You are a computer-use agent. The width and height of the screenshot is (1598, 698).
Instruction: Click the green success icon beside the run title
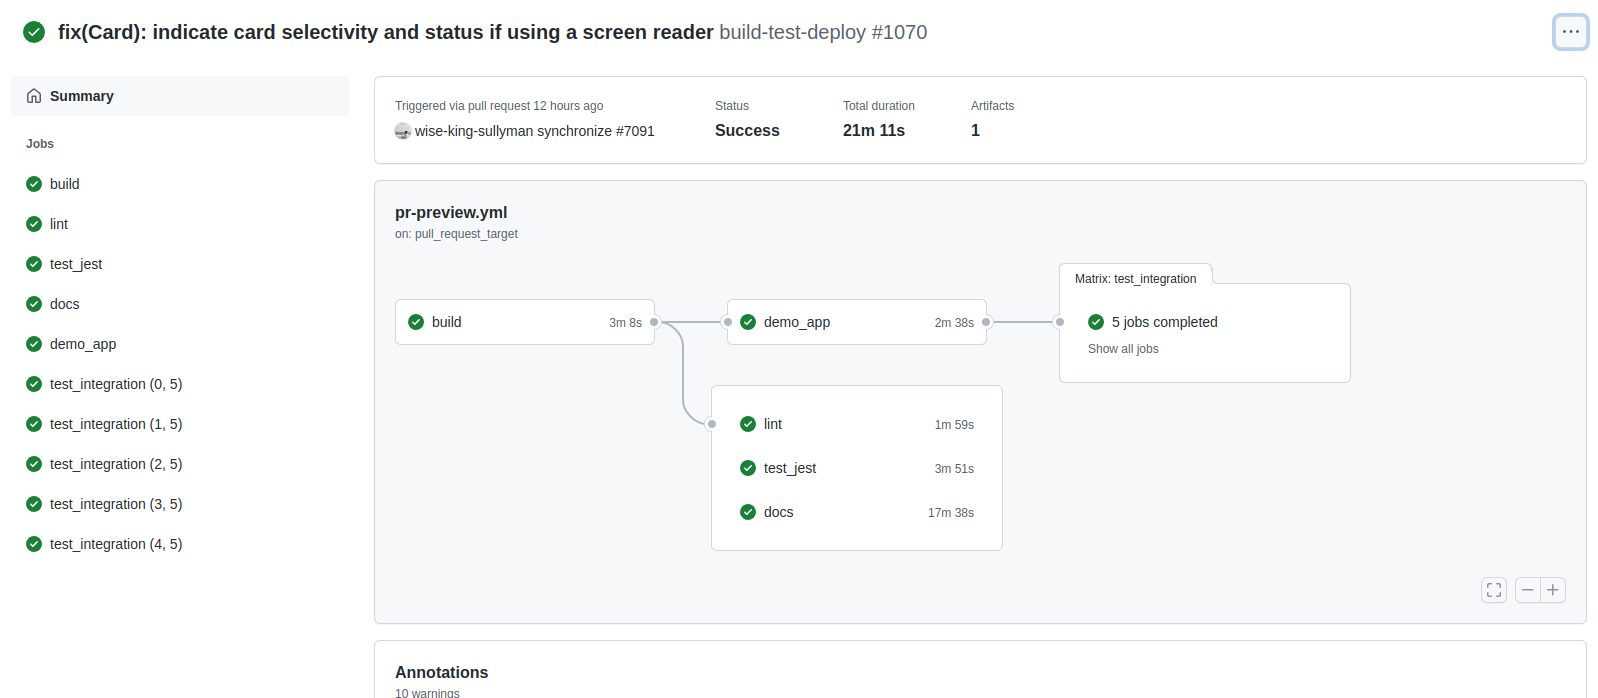[34, 32]
